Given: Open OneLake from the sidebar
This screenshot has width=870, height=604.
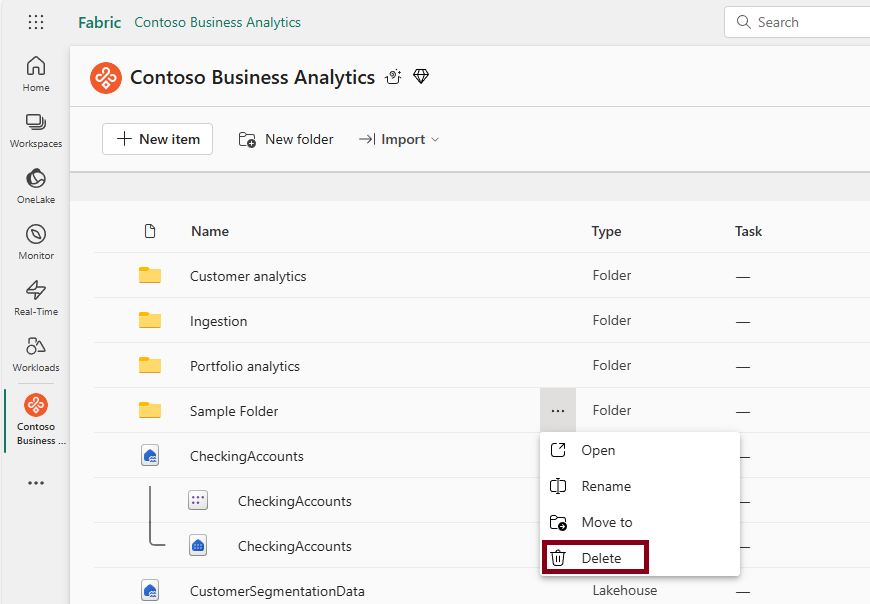Looking at the screenshot, I should [35, 184].
